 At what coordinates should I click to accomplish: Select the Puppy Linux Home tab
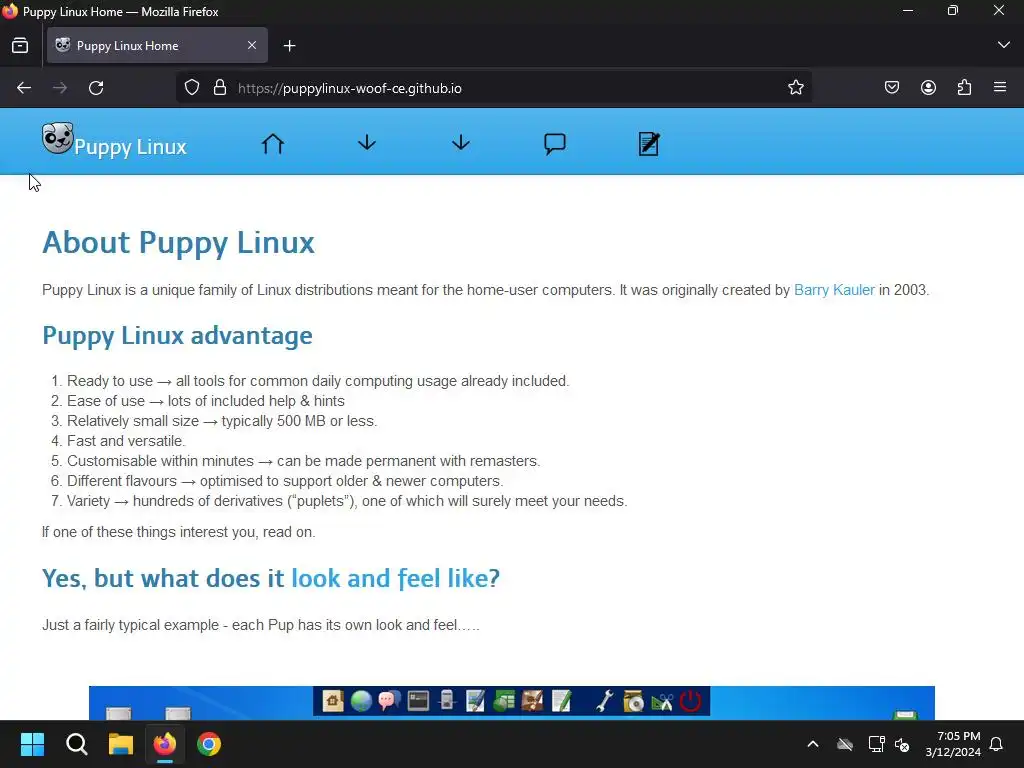[157, 45]
